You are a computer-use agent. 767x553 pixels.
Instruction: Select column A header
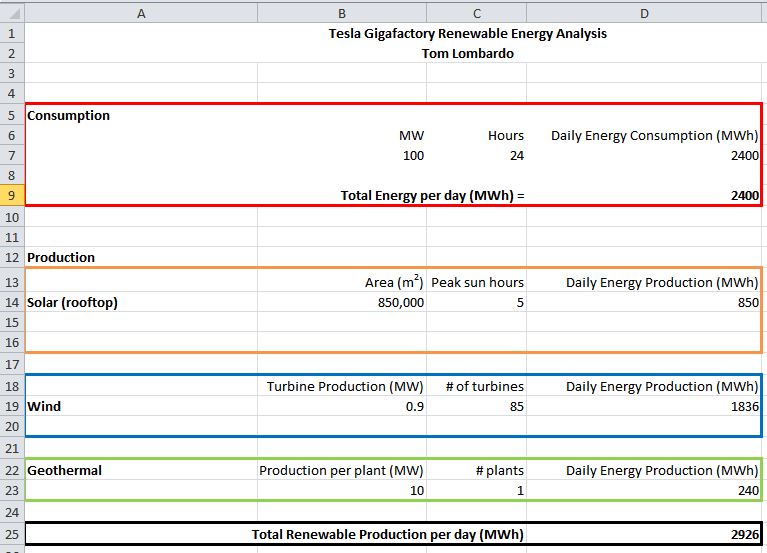[141, 14]
